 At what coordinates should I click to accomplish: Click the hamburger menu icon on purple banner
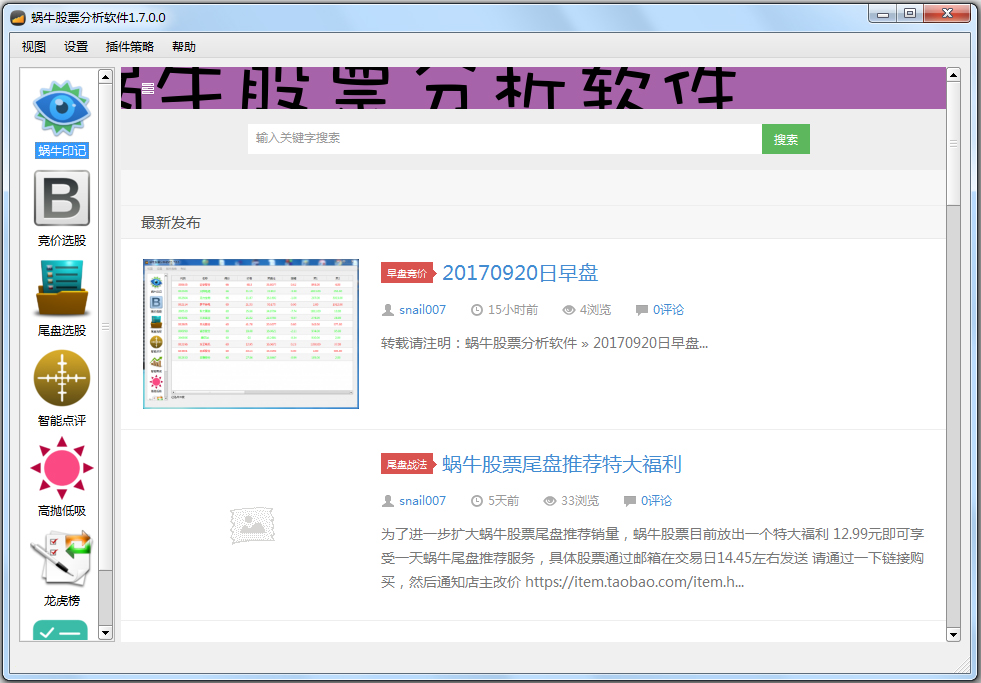pyautogui.click(x=148, y=88)
